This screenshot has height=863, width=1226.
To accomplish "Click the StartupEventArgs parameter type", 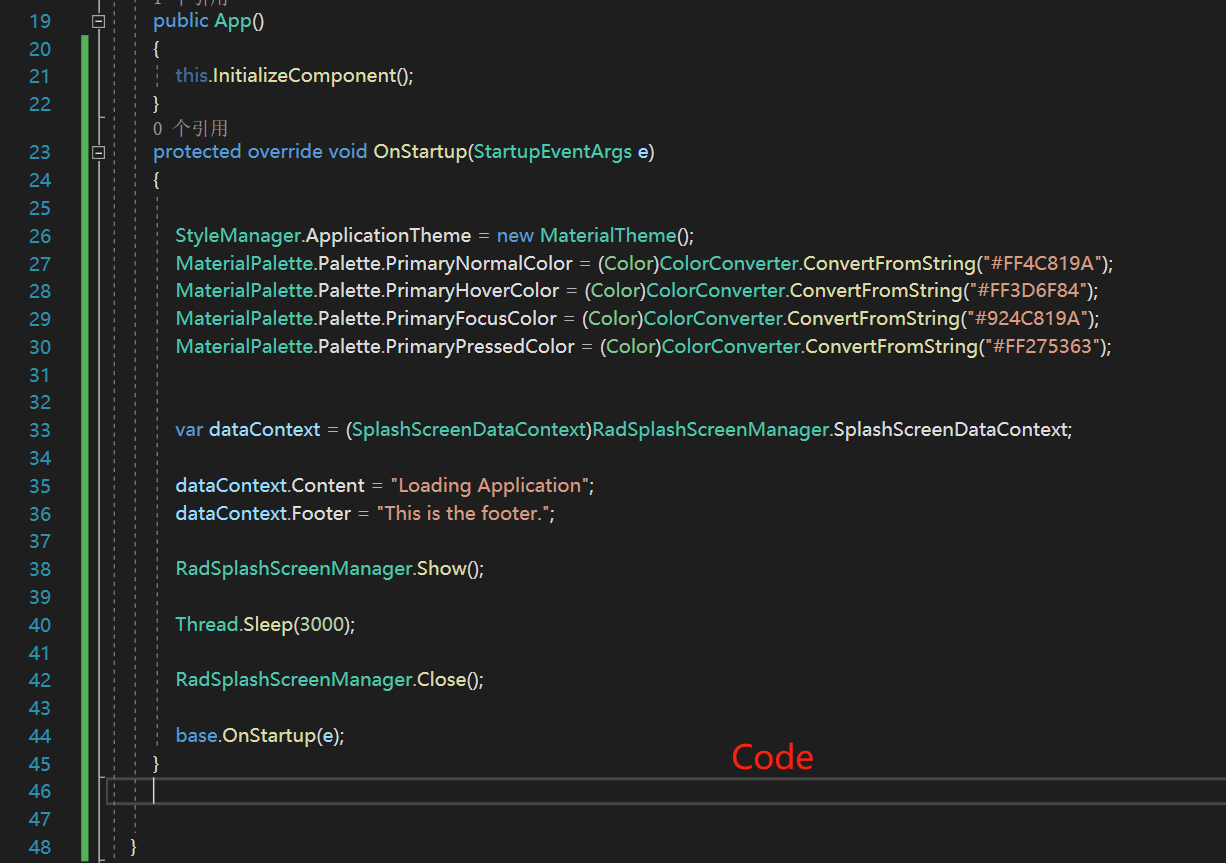I will pyautogui.click(x=553, y=152).
